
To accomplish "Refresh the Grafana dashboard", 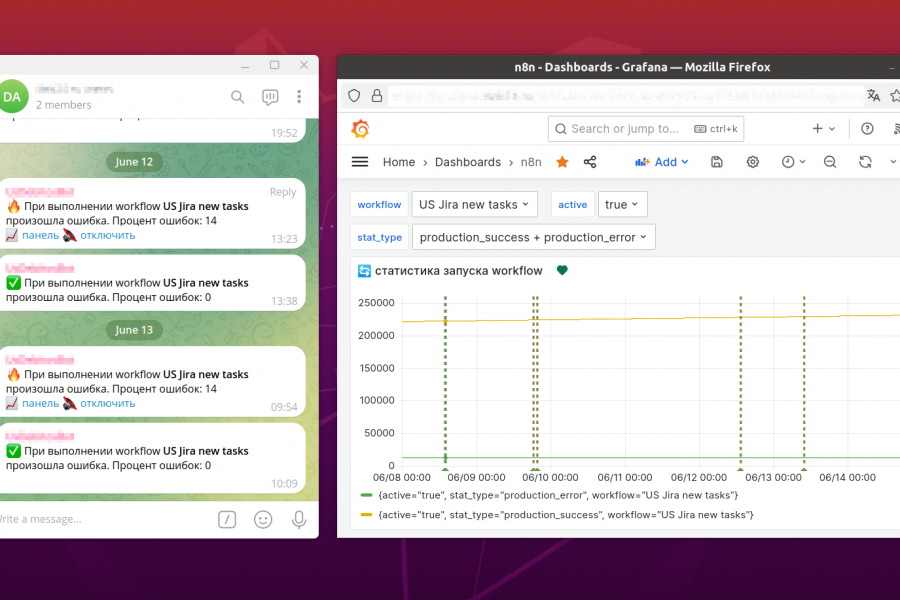I will (x=865, y=162).
